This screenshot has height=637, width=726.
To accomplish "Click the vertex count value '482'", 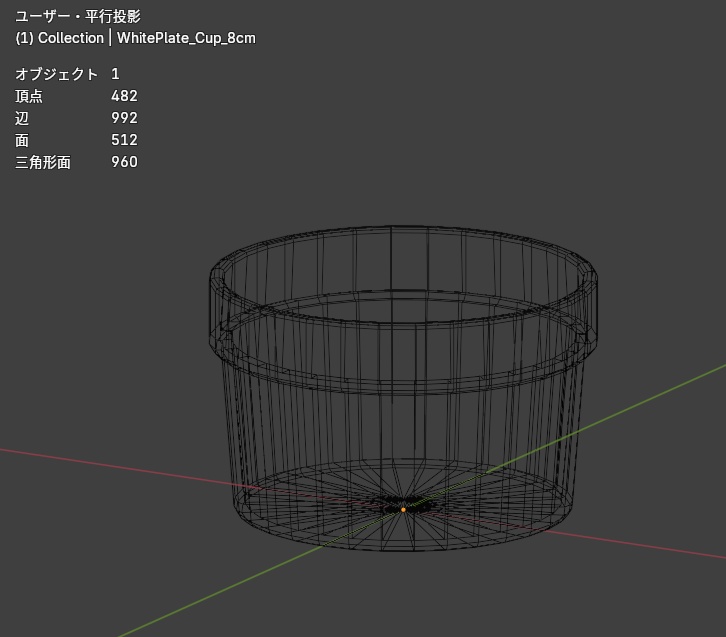I will (124, 96).
